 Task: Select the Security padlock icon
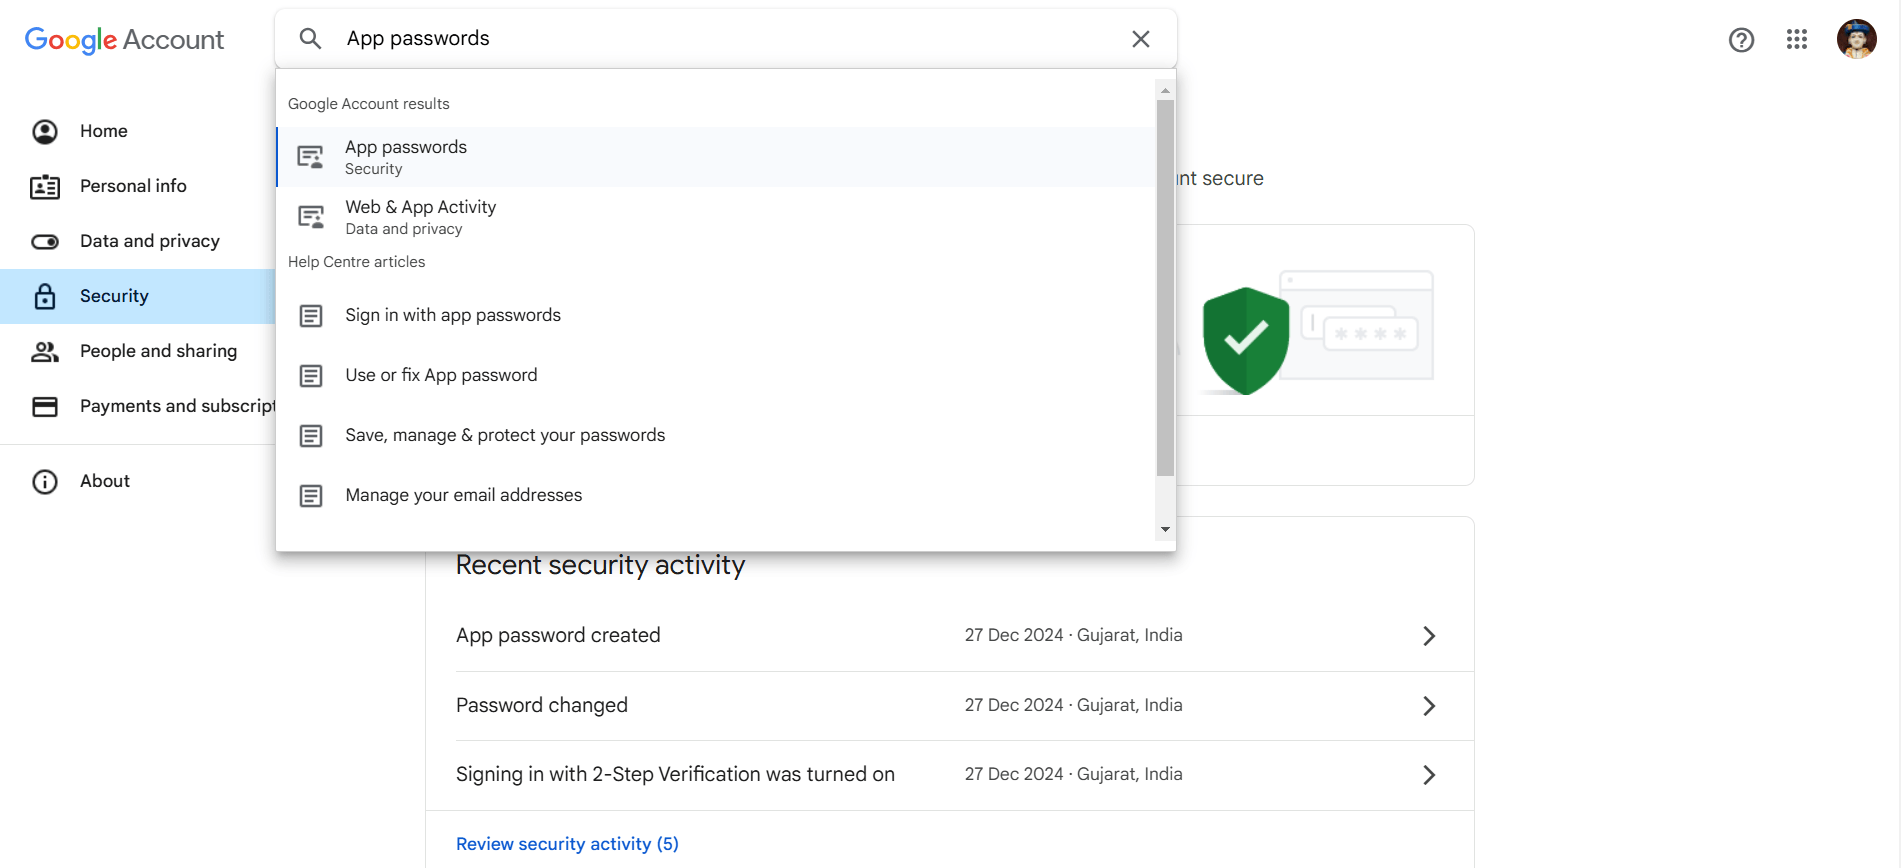tap(45, 296)
